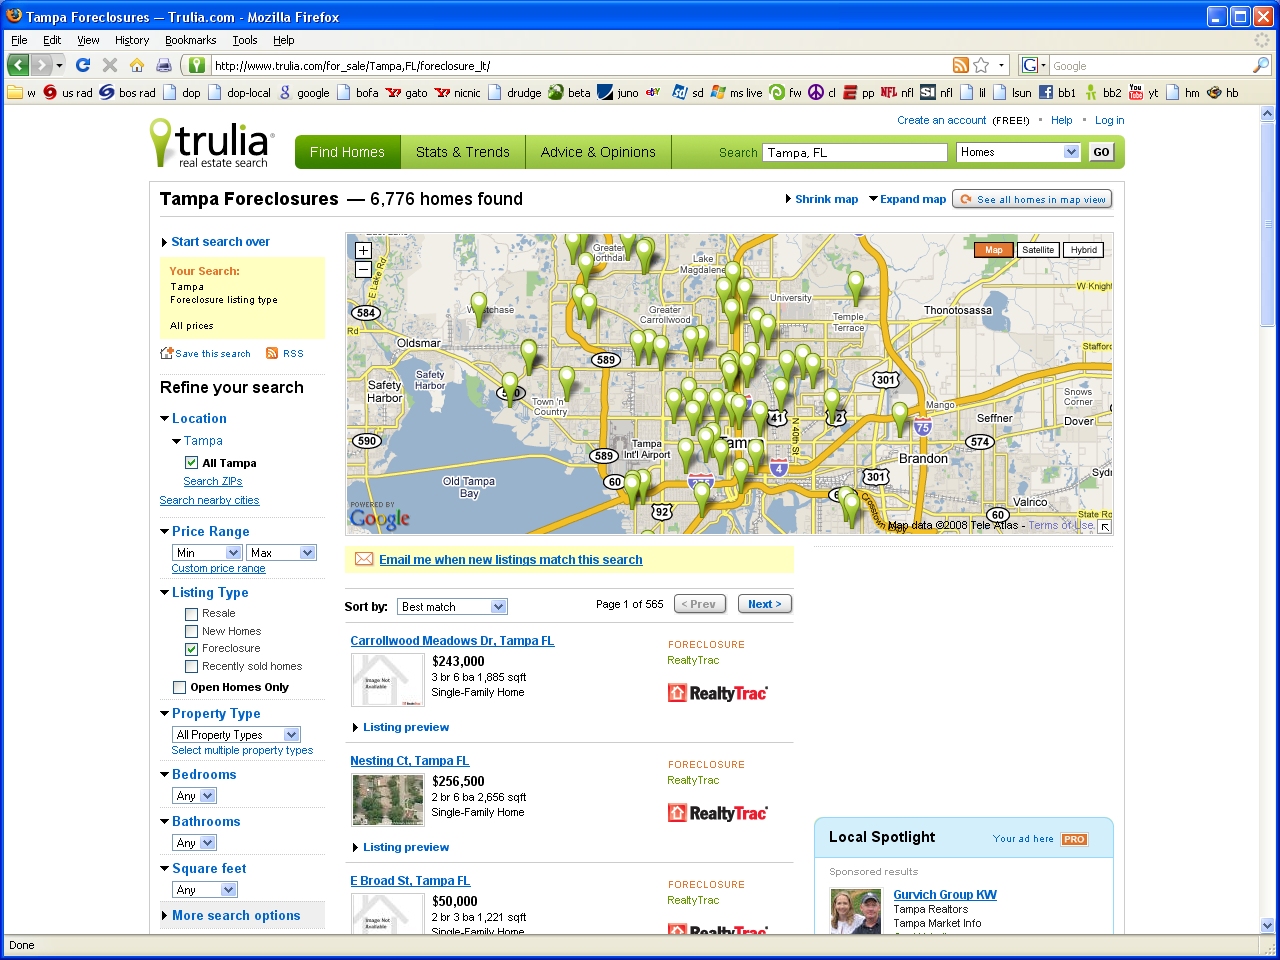The width and height of the screenshot is (1280, 960).
Task: Click the RealtyTrac logo for Nesting Ct listing
Action: [717, 813]
